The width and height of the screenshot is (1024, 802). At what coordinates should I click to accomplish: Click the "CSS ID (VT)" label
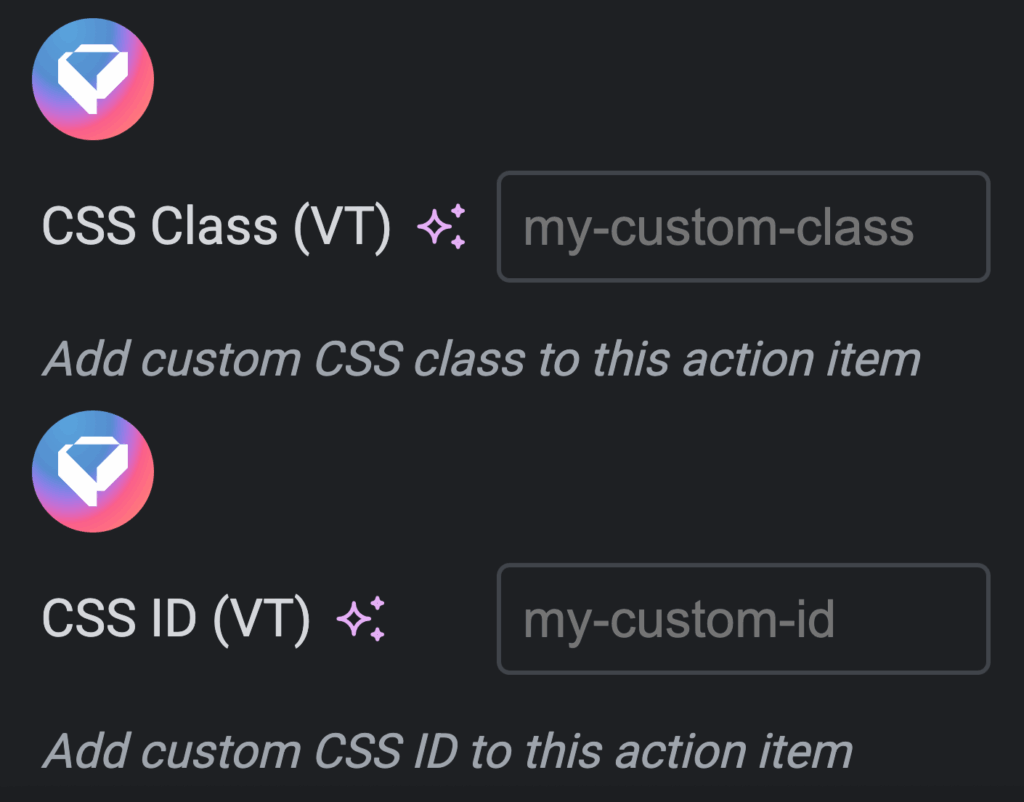[176, 620]
